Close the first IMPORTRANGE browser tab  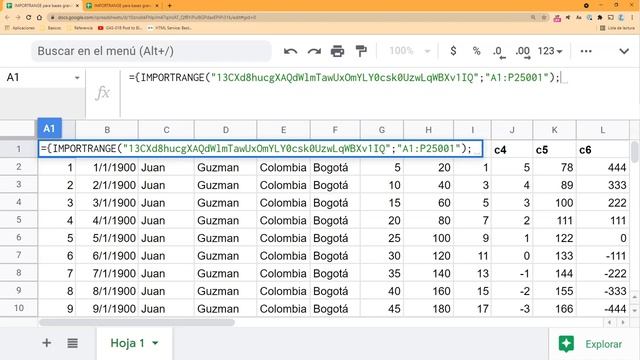click(x=77, y=6)
